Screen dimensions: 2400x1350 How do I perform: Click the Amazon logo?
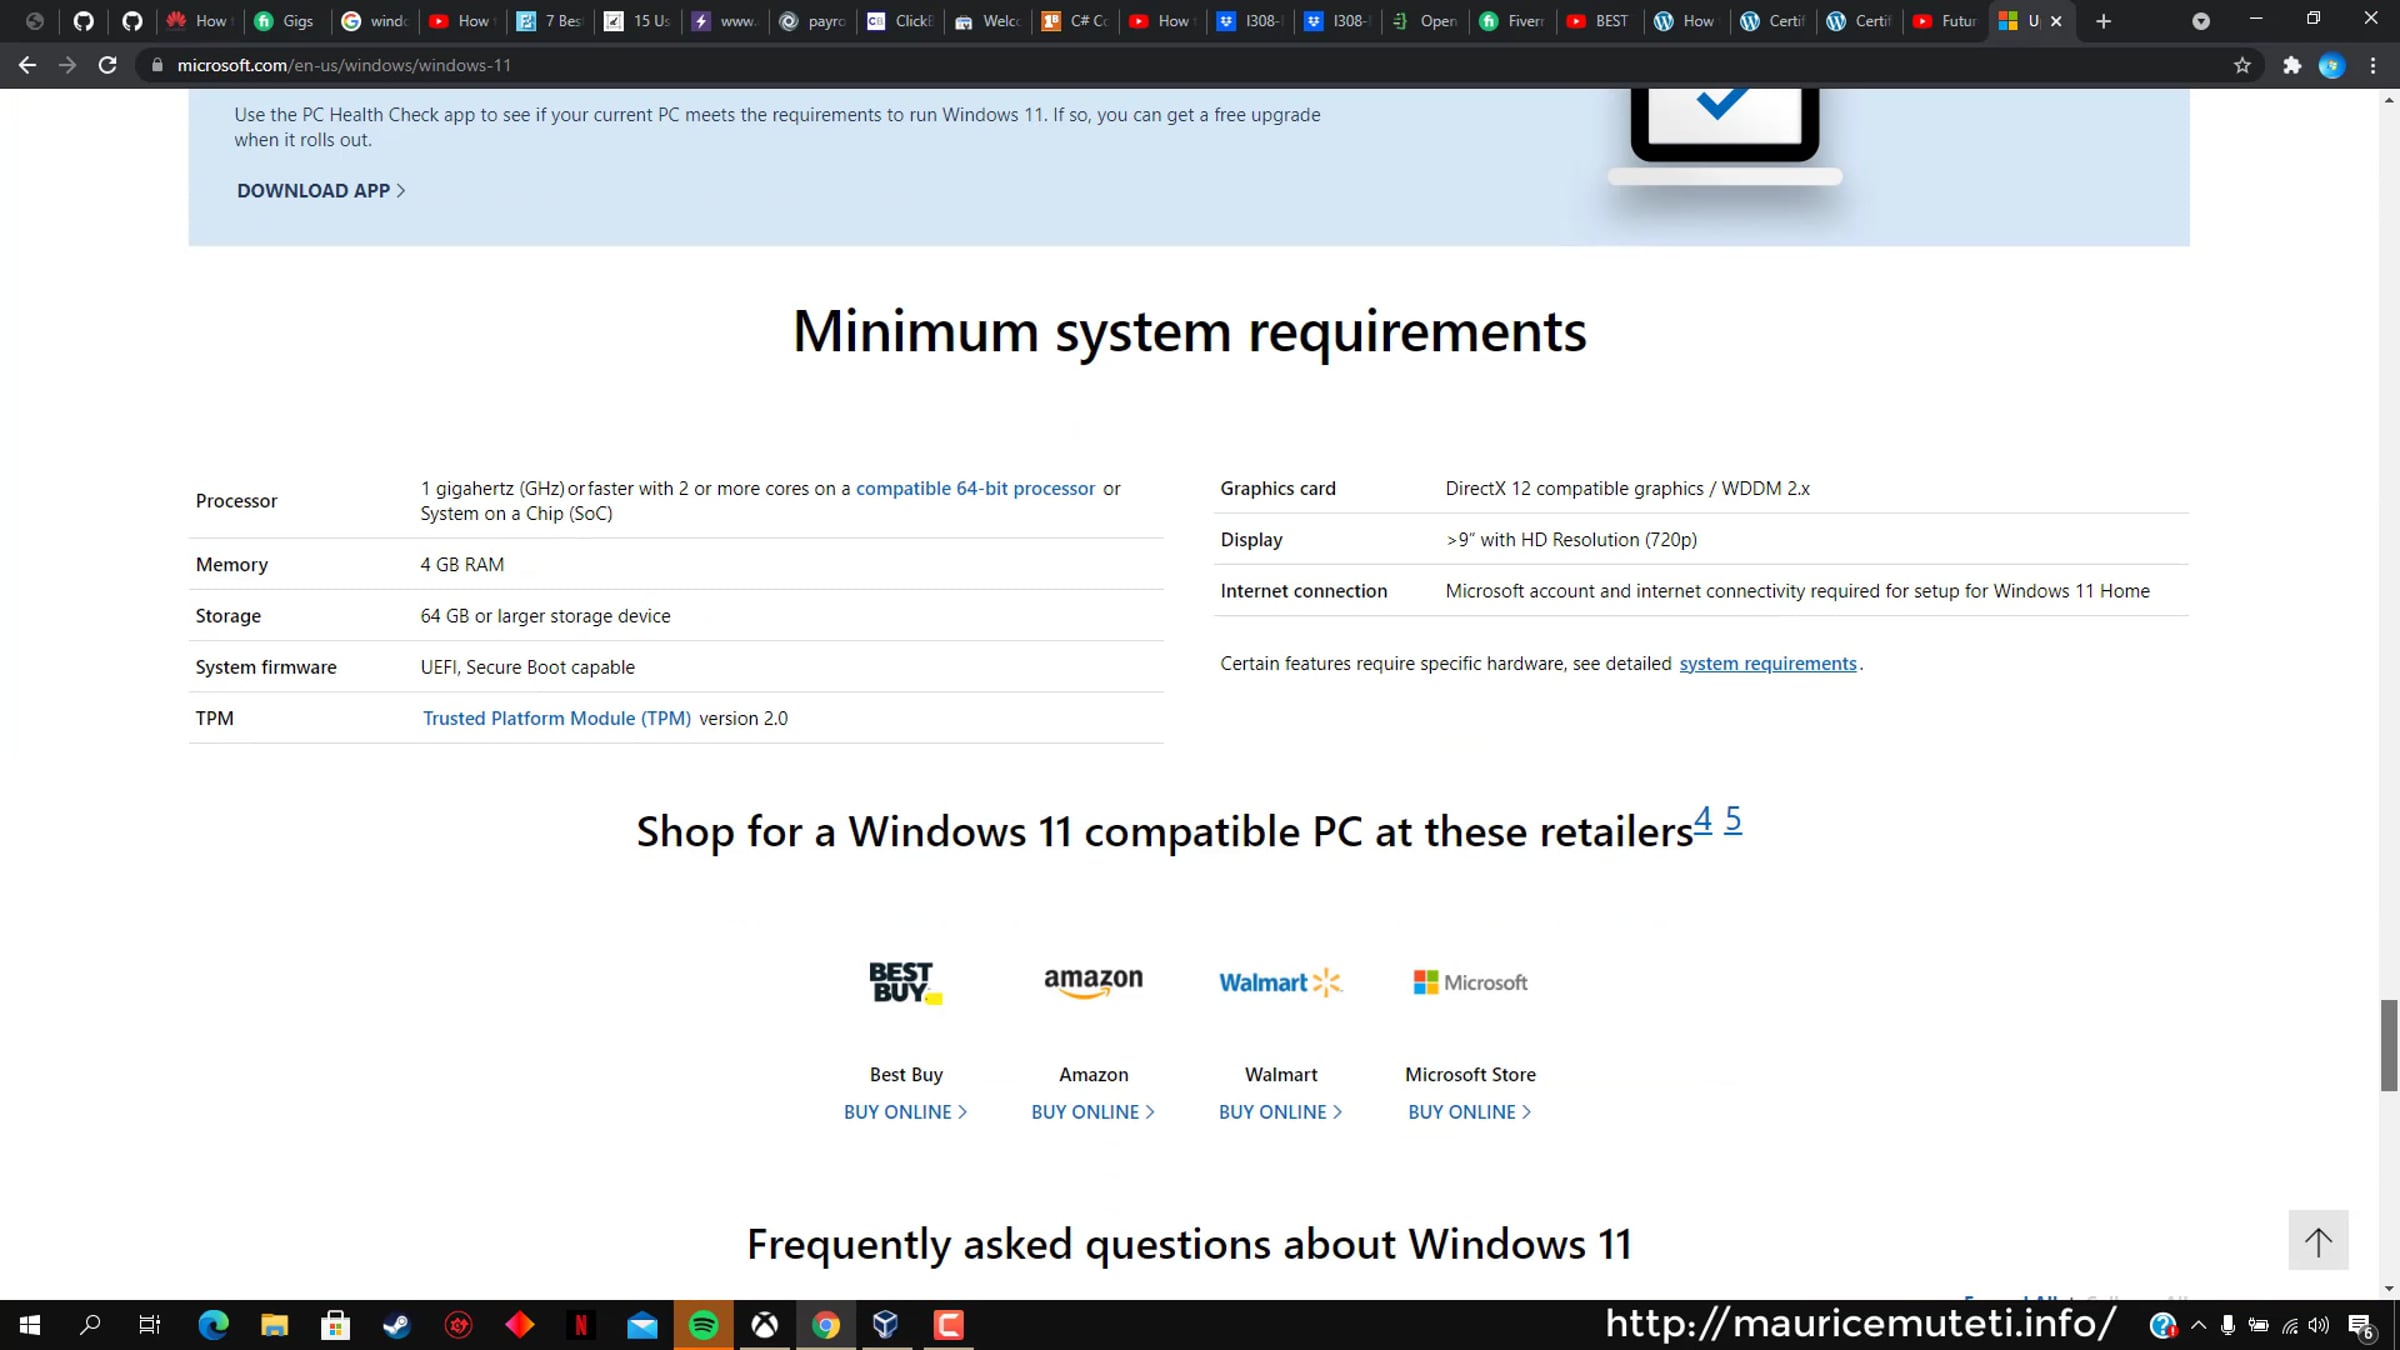[1093, 982]
